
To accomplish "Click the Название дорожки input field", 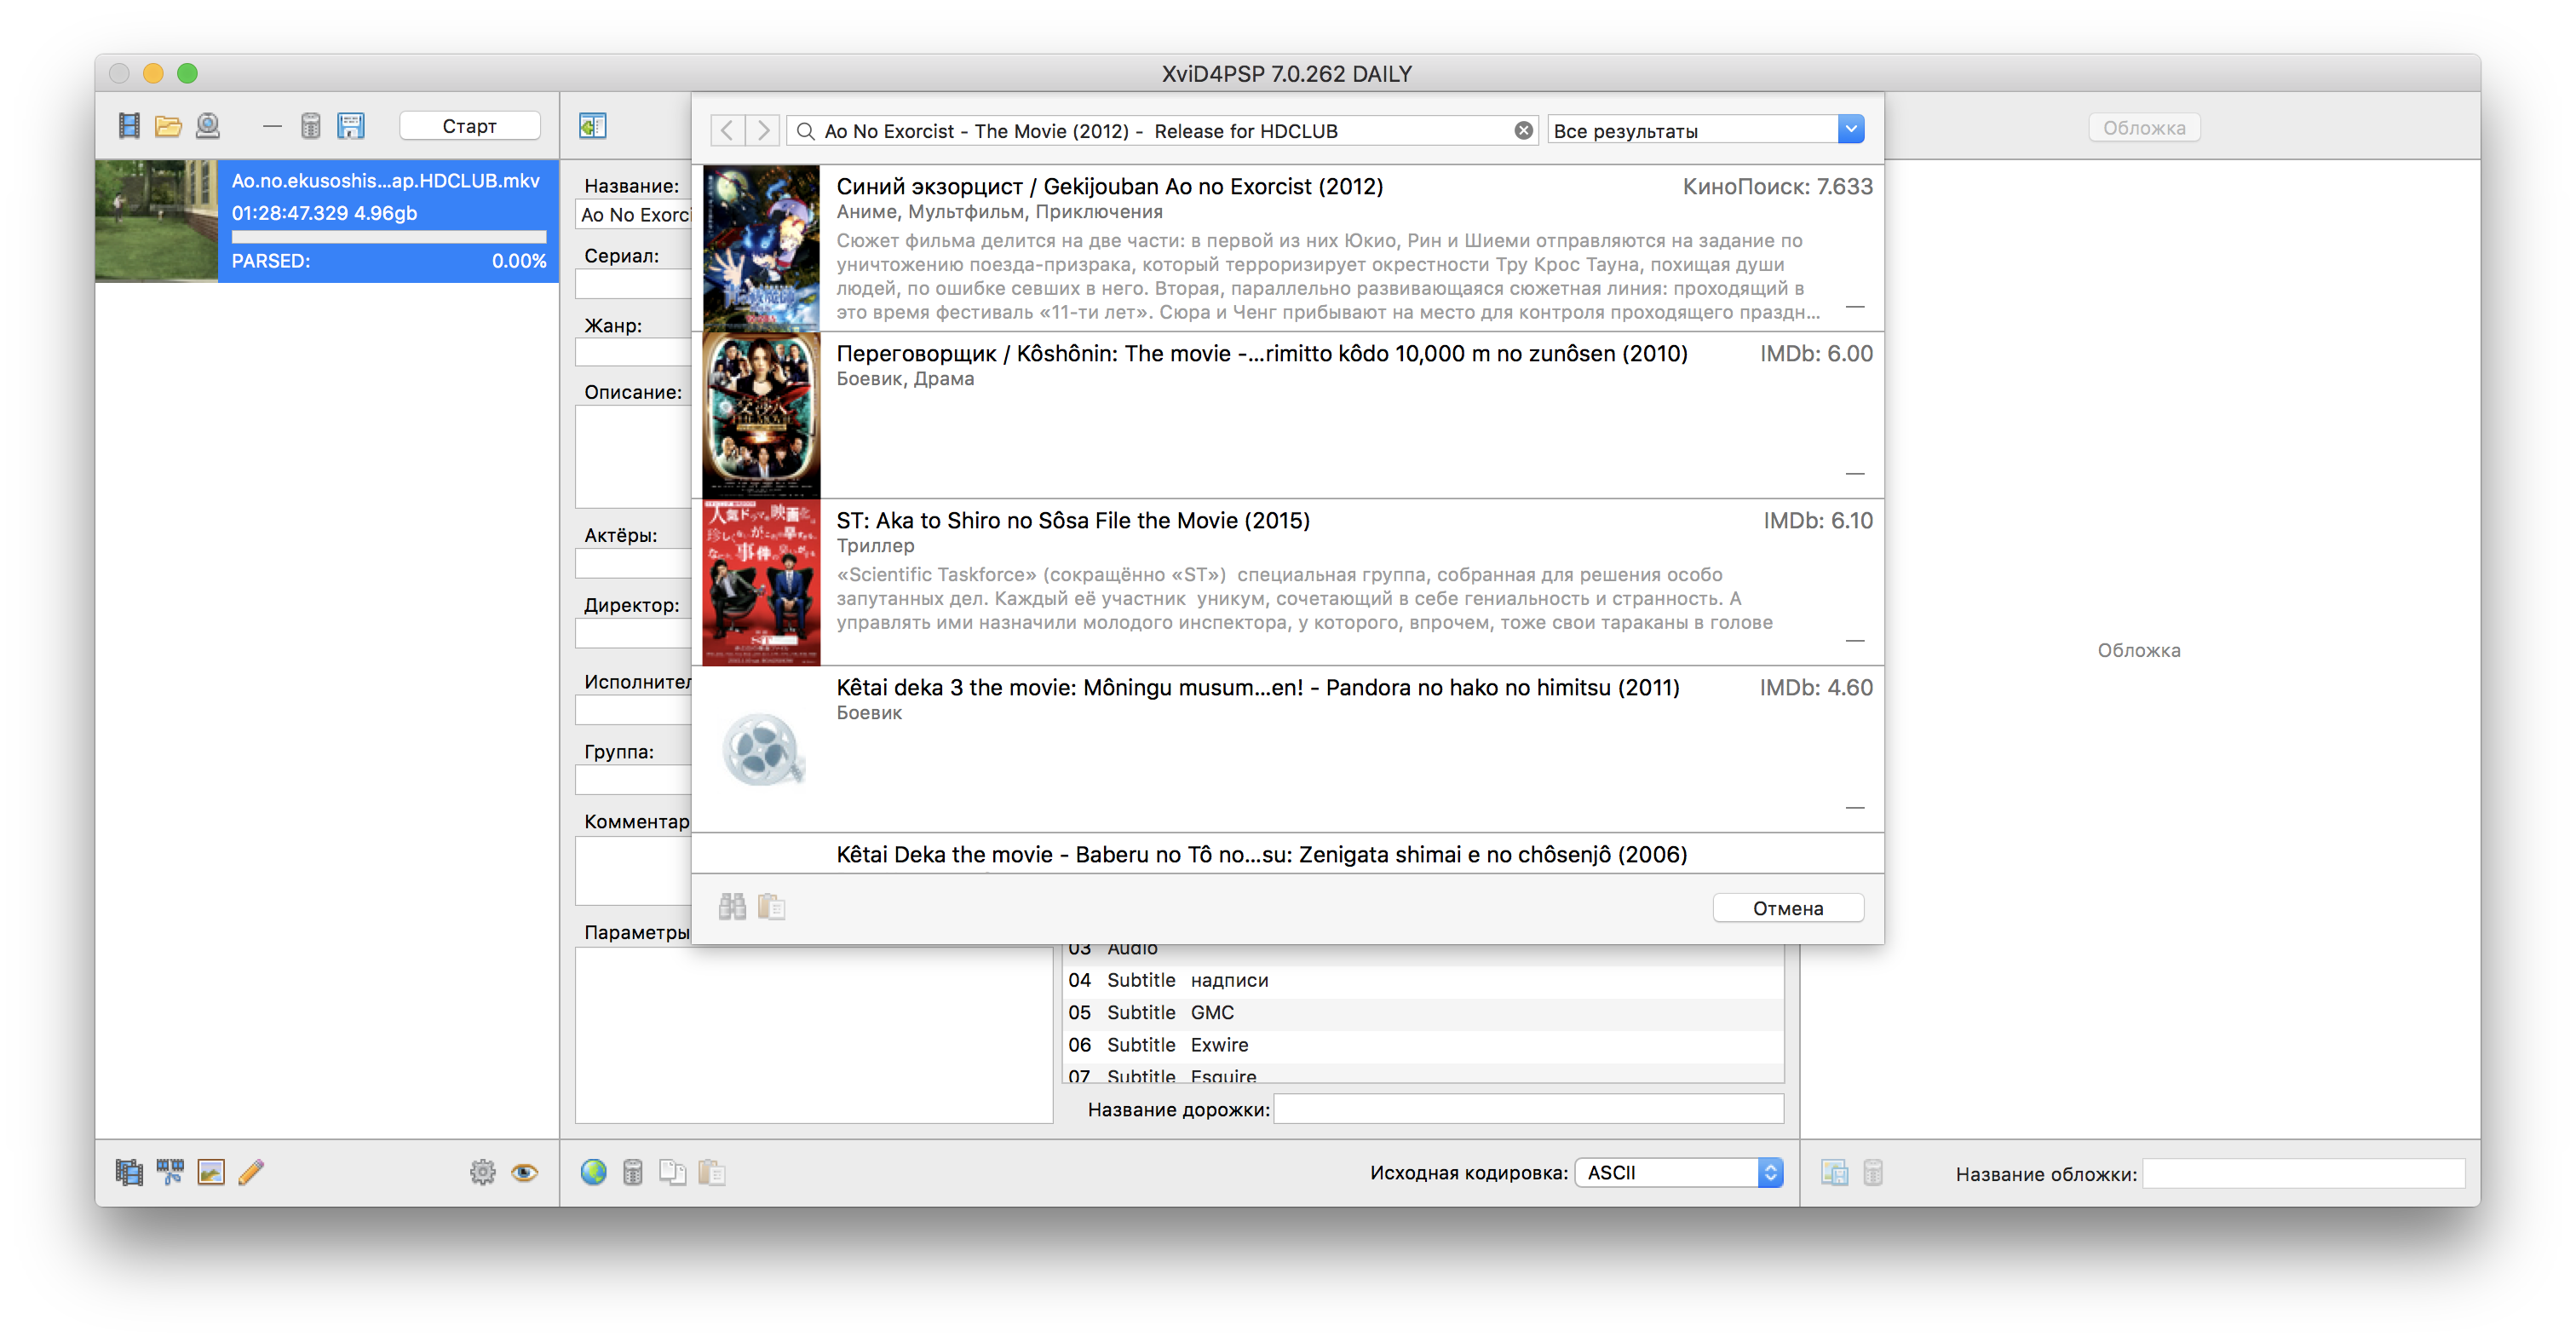I will tap(1527, 1109).
